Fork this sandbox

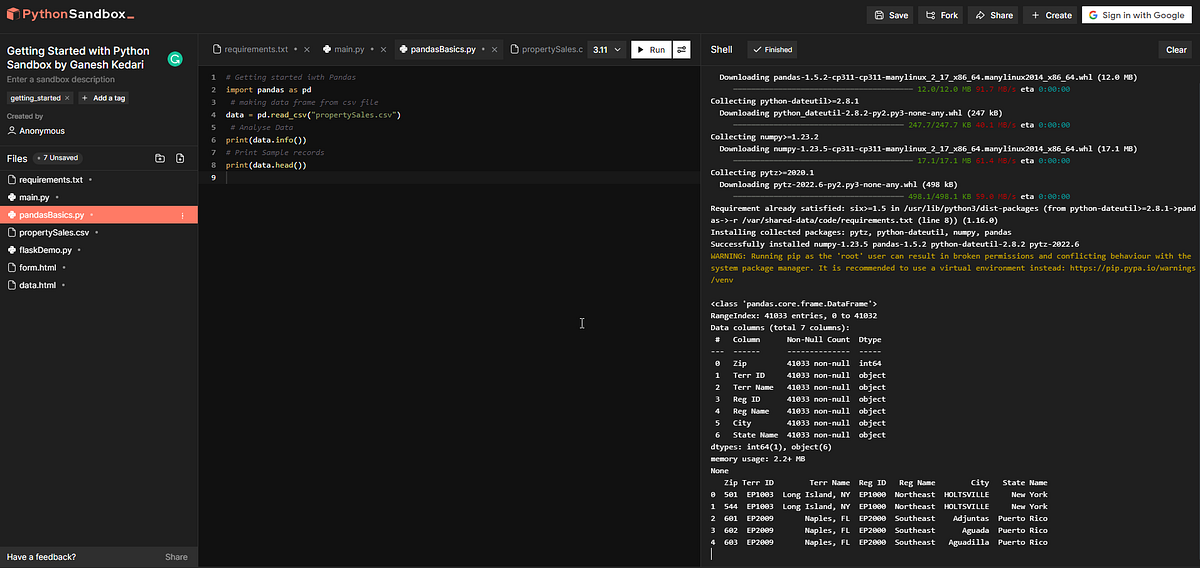[x=942, y=15]
